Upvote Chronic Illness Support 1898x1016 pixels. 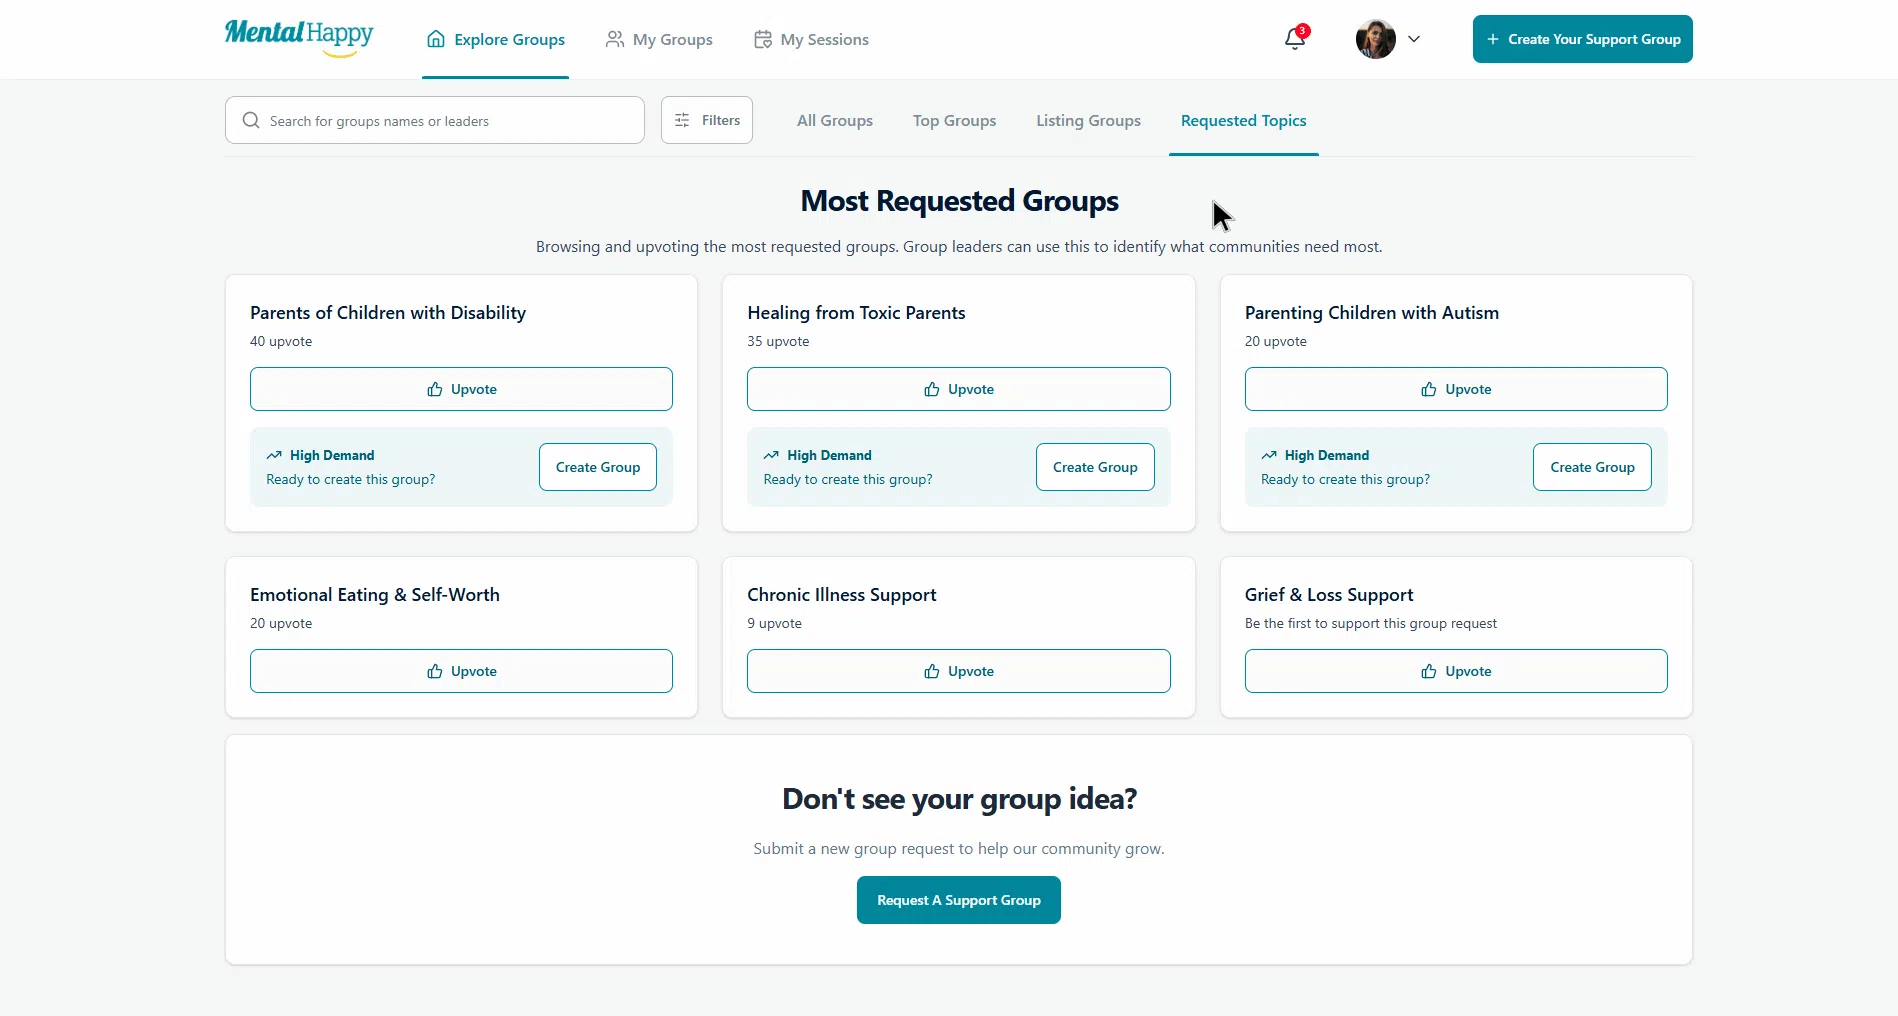(x=958, y=671)
